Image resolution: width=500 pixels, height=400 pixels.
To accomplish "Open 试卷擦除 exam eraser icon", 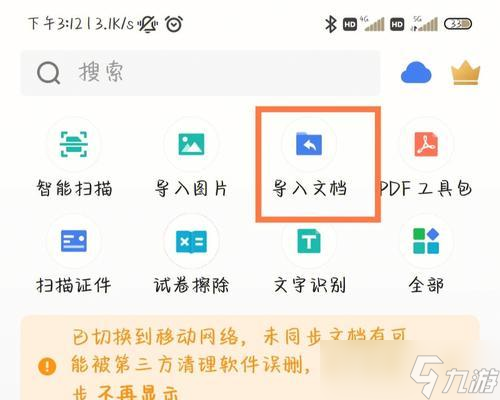I will point(191,241).
